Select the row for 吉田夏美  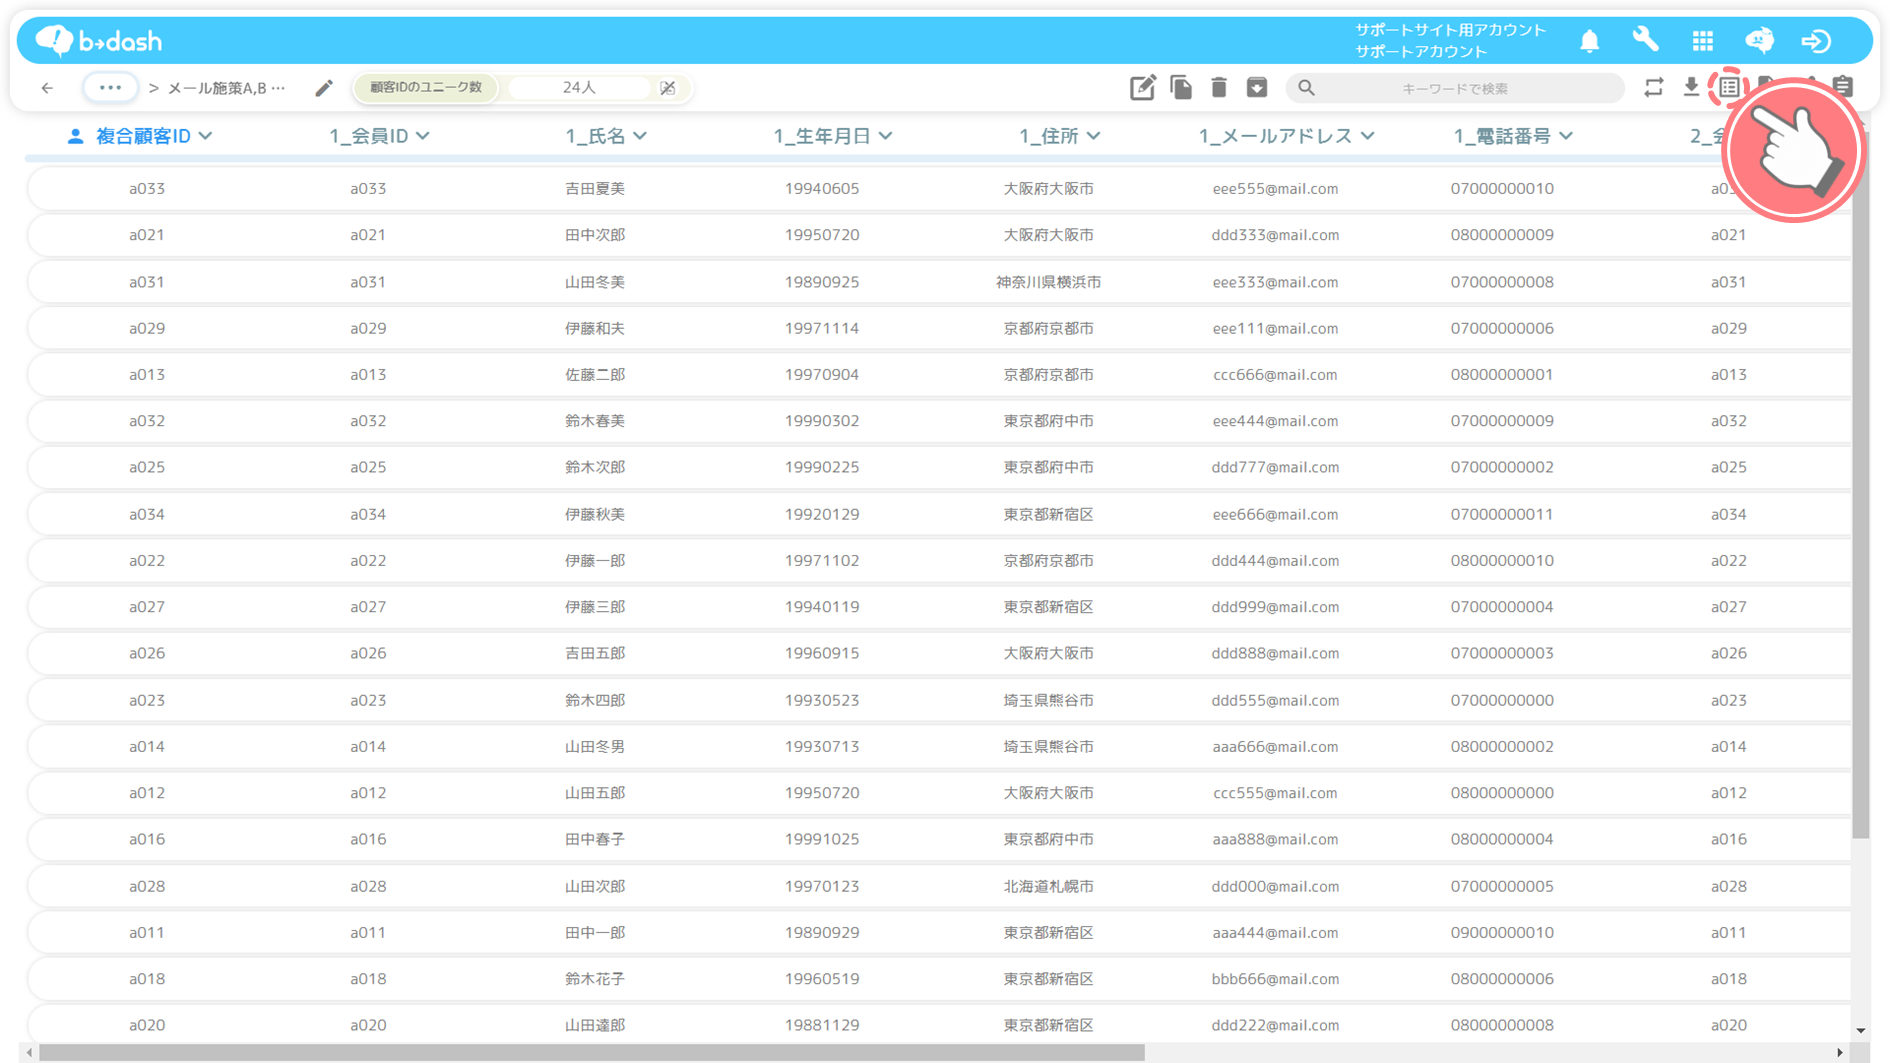tap(940, 189)
